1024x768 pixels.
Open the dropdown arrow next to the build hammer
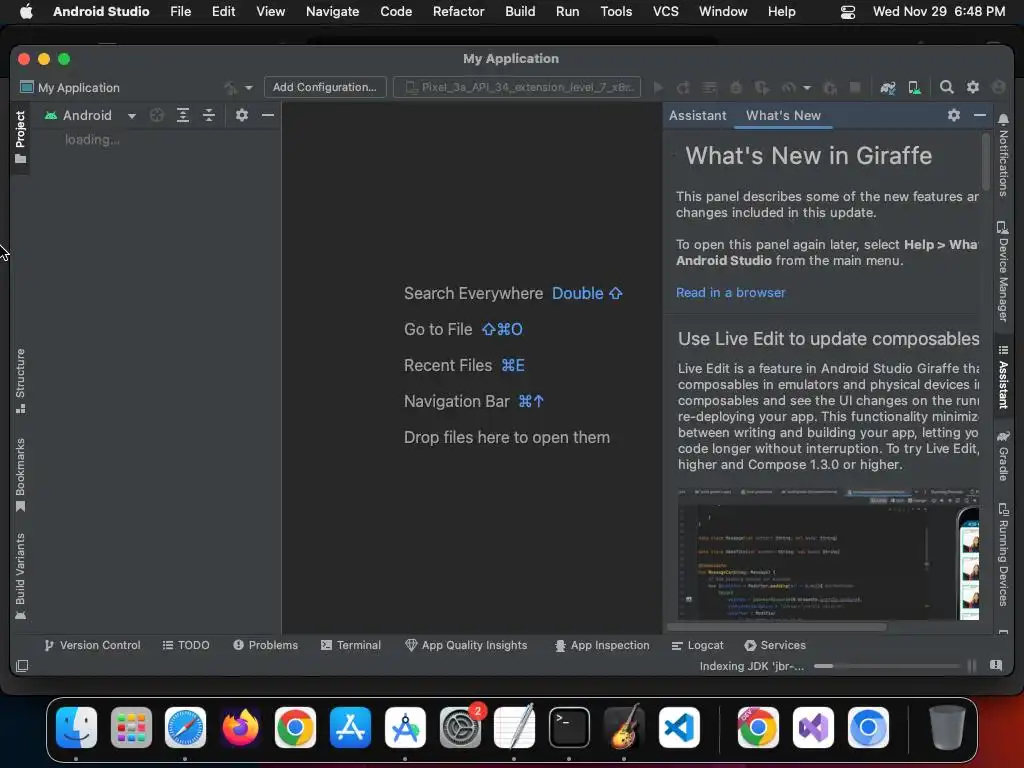(248, 88)
